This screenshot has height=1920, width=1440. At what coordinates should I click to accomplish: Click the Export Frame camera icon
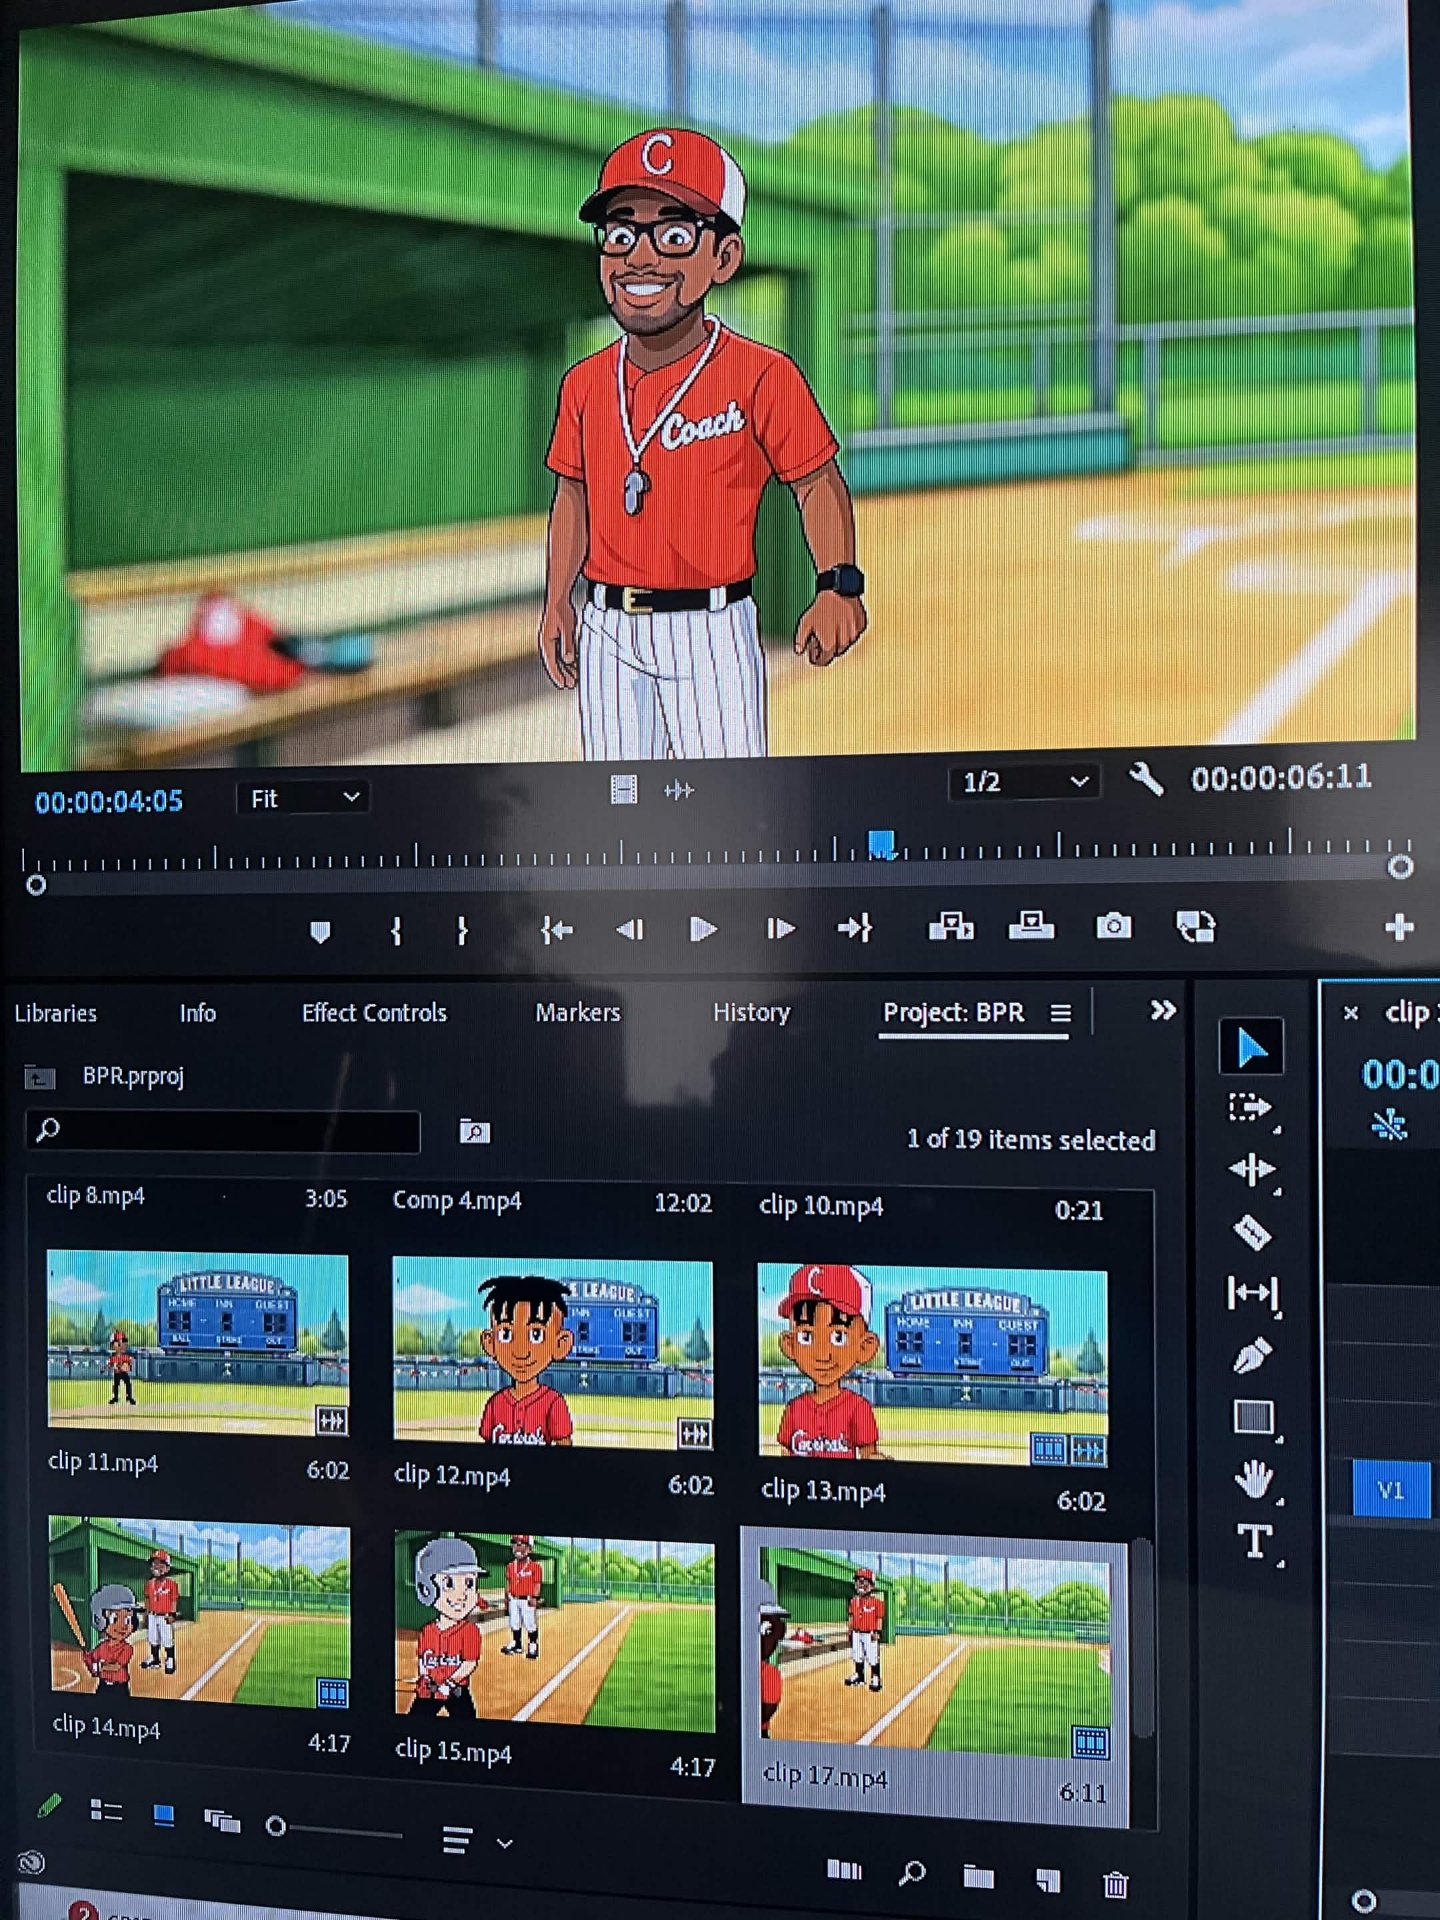pyautogui.click(x=1113, y=926)
